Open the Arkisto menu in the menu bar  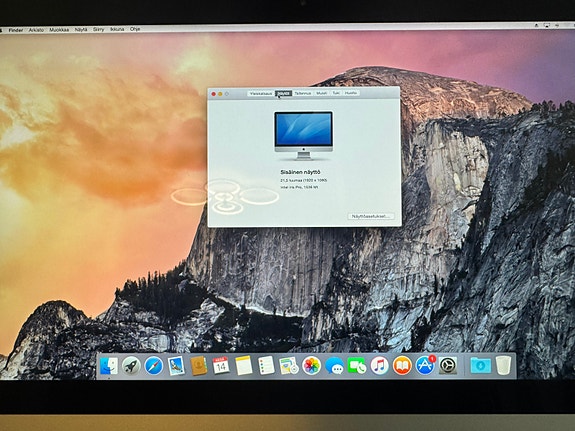(x=36, y=30)
